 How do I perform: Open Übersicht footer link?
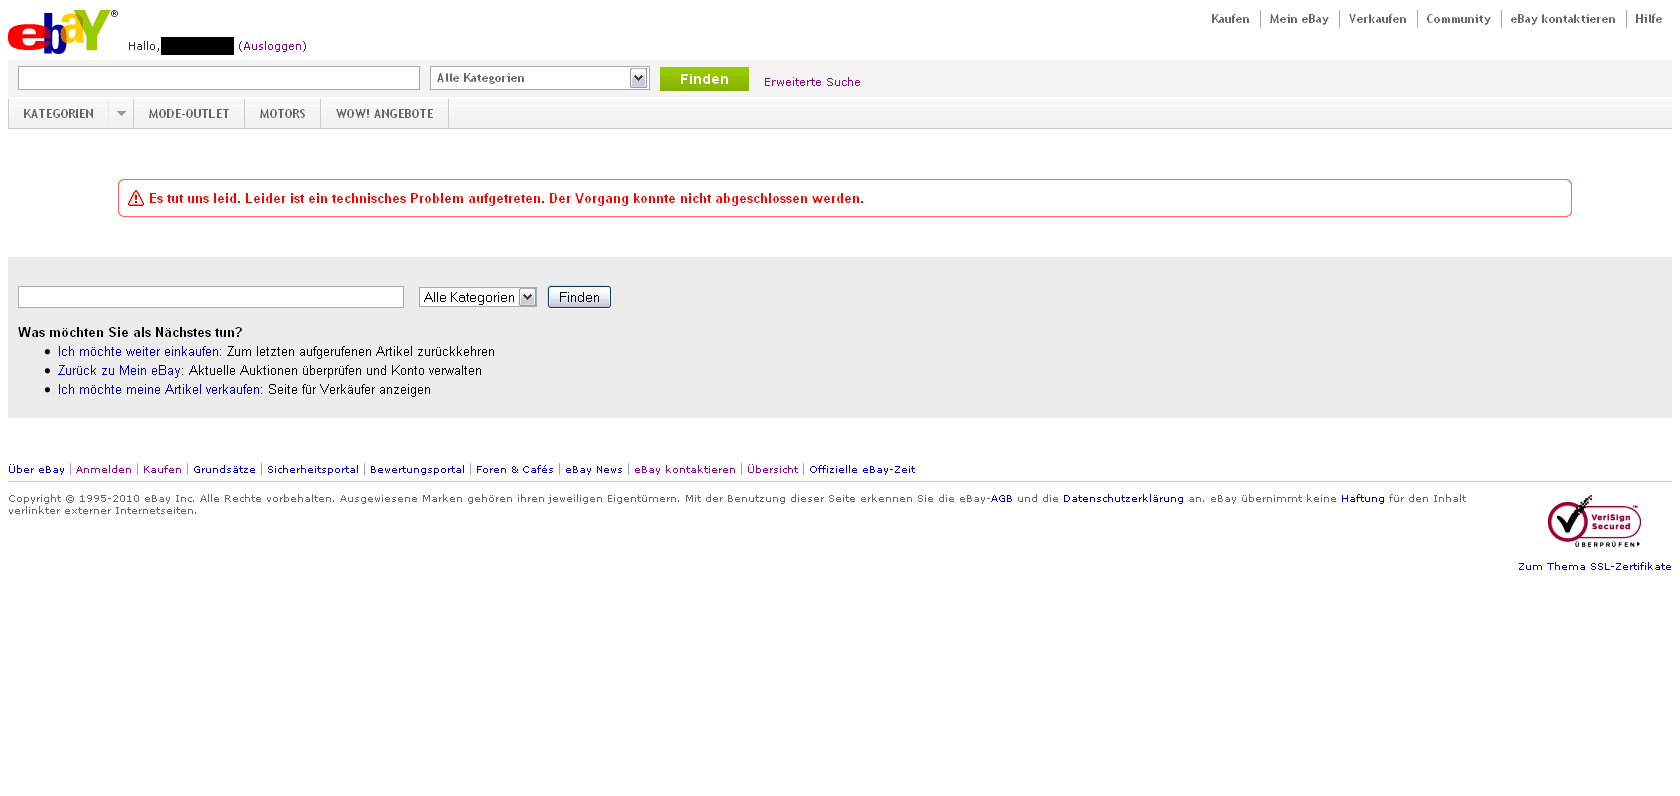773,469
